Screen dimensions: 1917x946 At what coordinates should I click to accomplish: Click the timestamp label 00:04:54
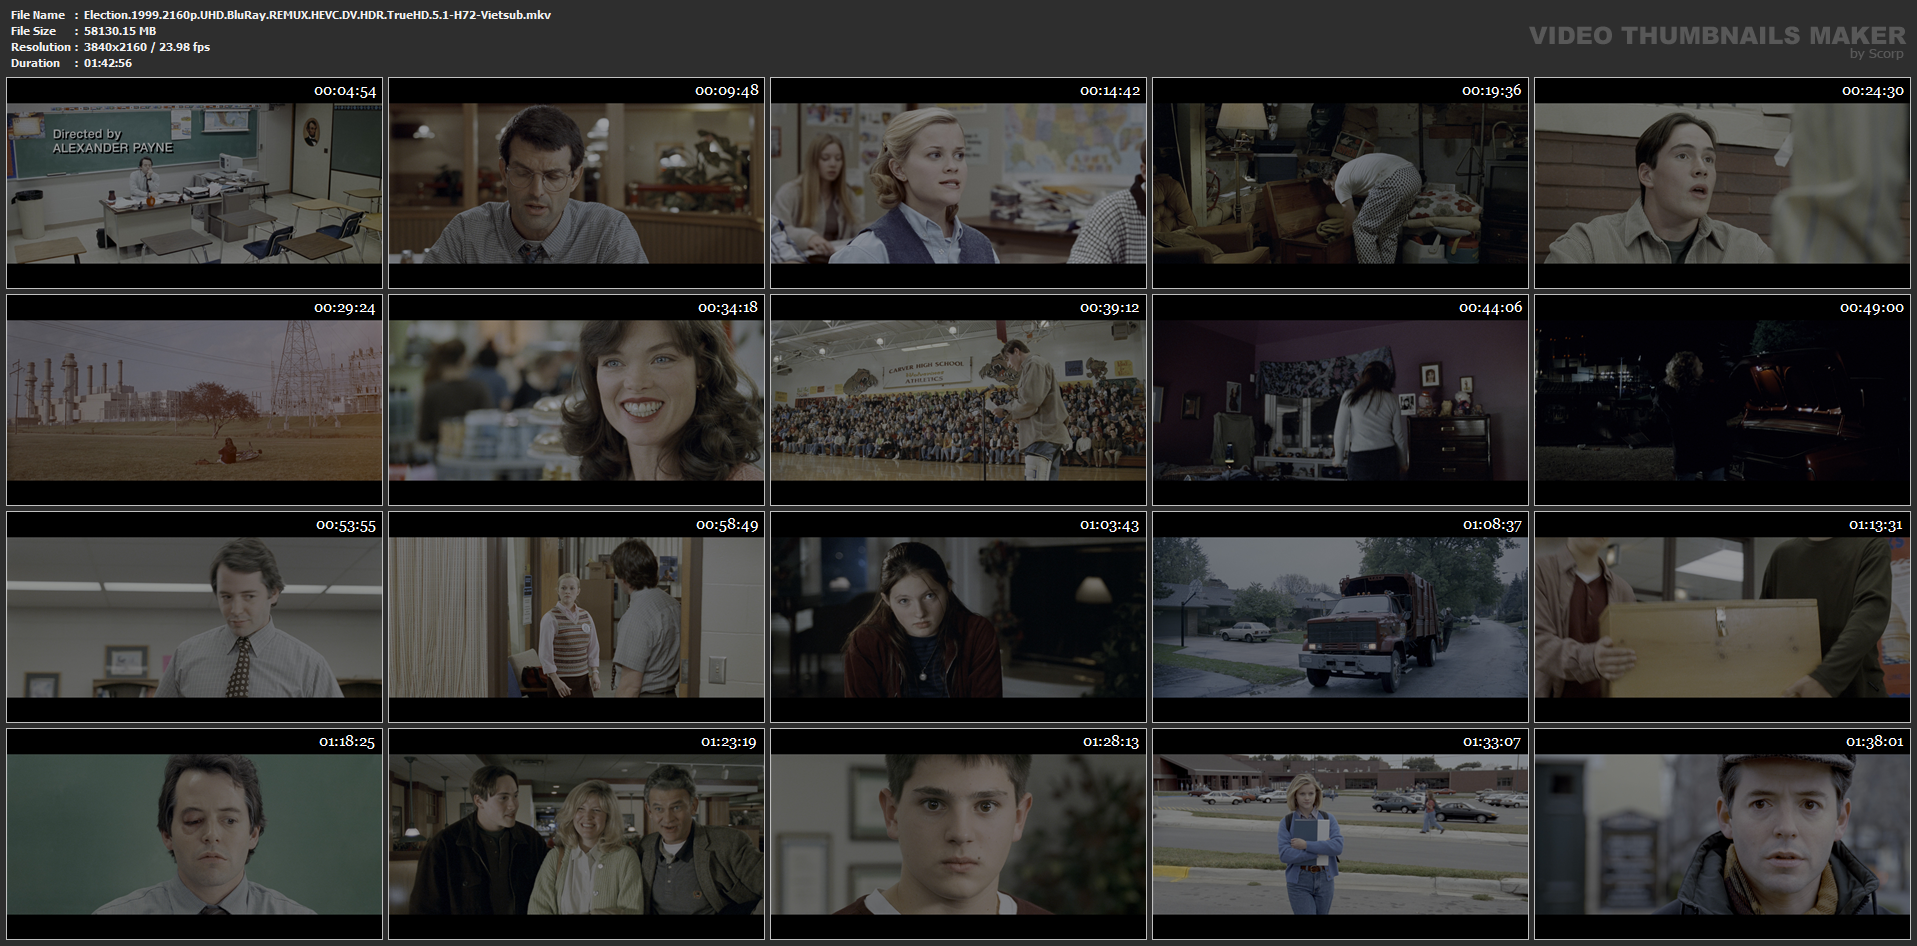click(x=345, y=91)
